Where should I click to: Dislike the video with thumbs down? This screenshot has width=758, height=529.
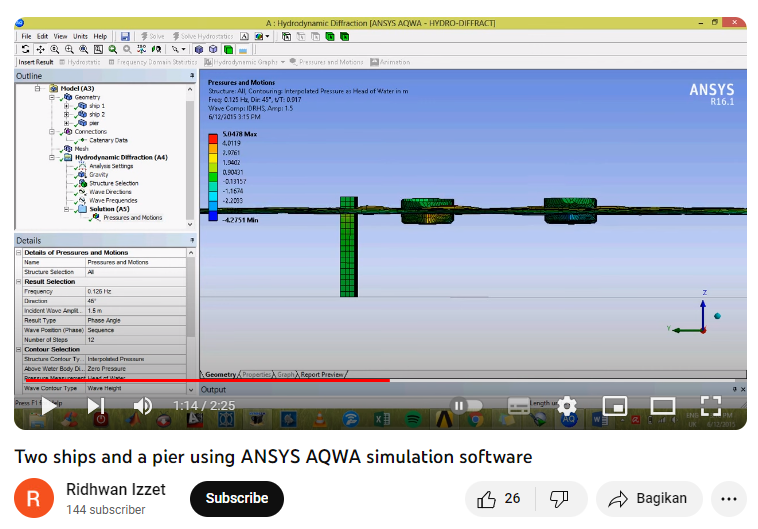560,499
